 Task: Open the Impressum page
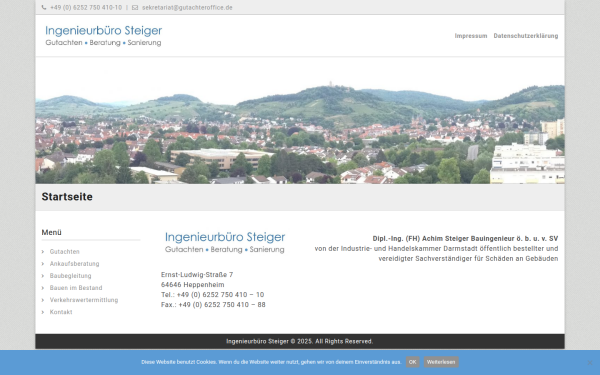pos(471,36)
